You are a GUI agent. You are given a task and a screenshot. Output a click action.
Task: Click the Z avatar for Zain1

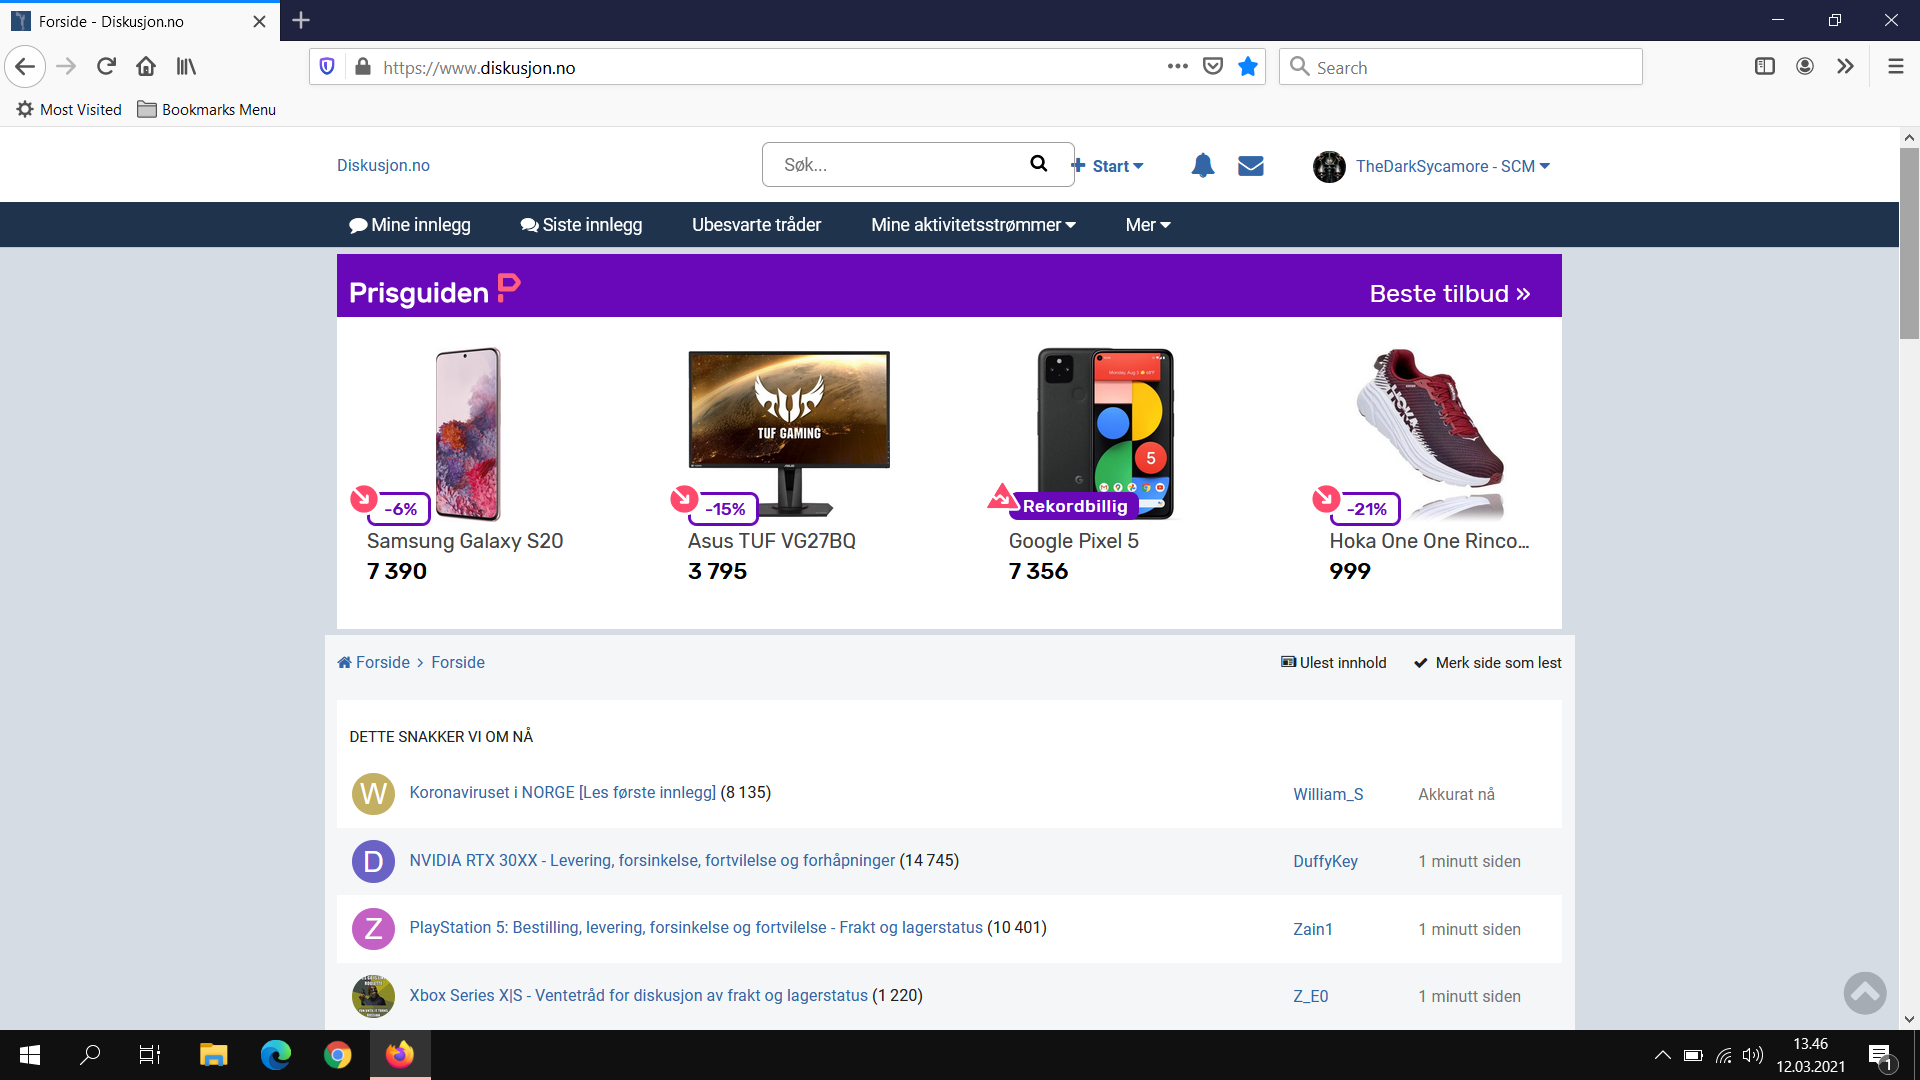(x=373, y=929)
